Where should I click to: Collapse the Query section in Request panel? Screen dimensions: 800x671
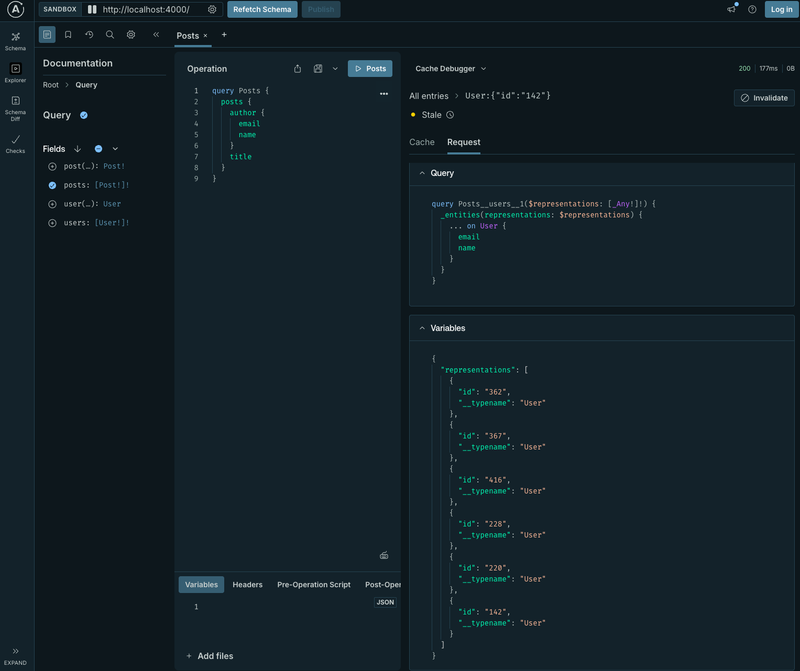coord(421,172)
